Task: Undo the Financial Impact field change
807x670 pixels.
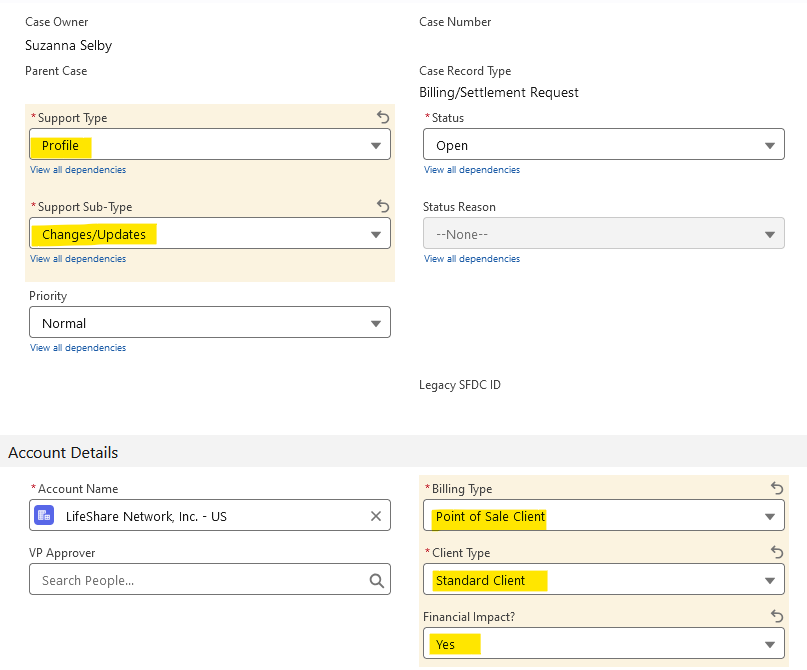Action: click(777, 617)
